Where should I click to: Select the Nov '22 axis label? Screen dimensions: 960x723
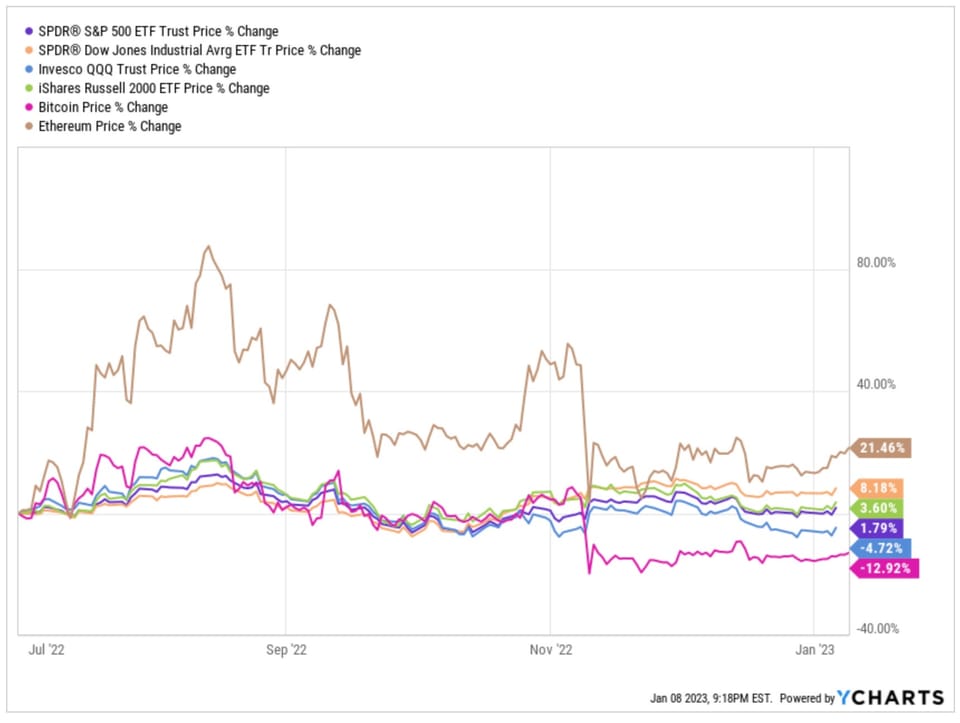pos(551,651)
